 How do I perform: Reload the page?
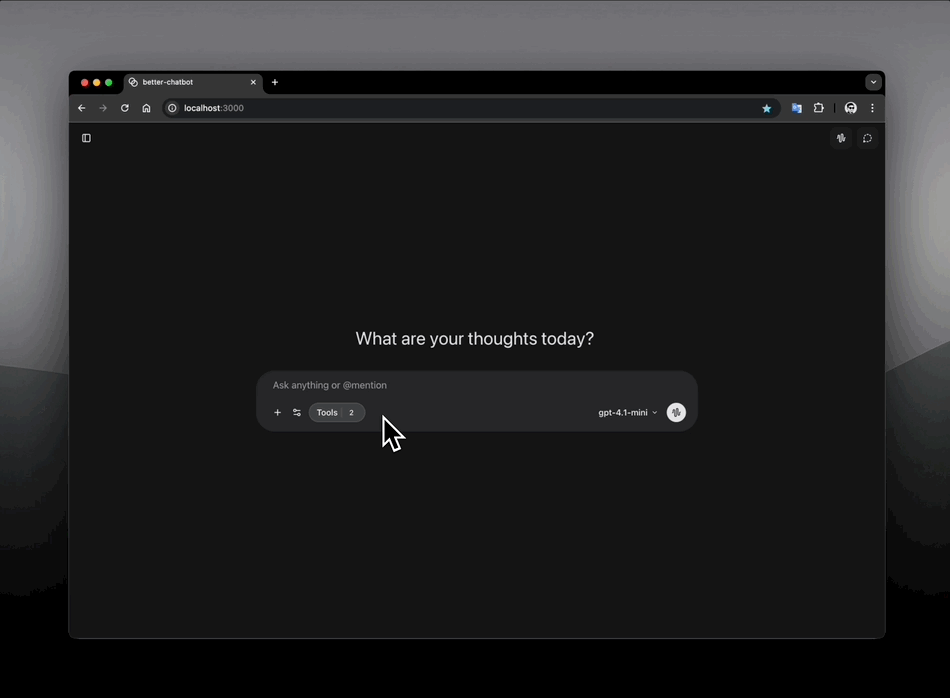click(x=125, y=108)
